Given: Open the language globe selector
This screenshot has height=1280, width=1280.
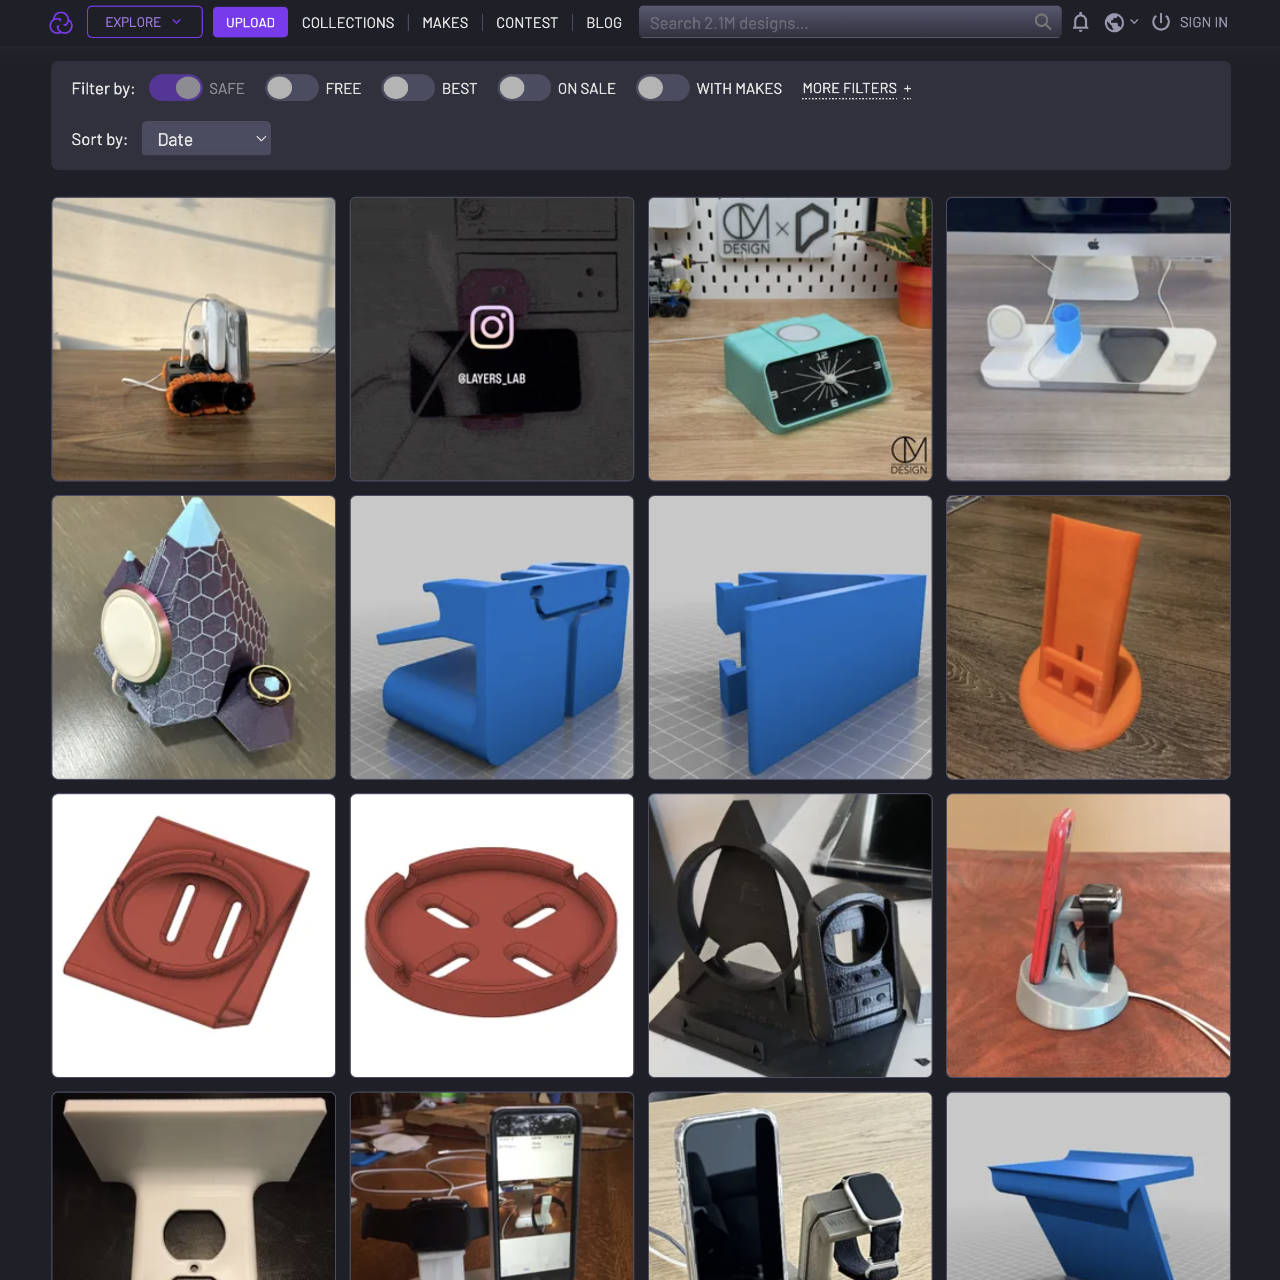Looking at the screenshot, I should 1121,22.
